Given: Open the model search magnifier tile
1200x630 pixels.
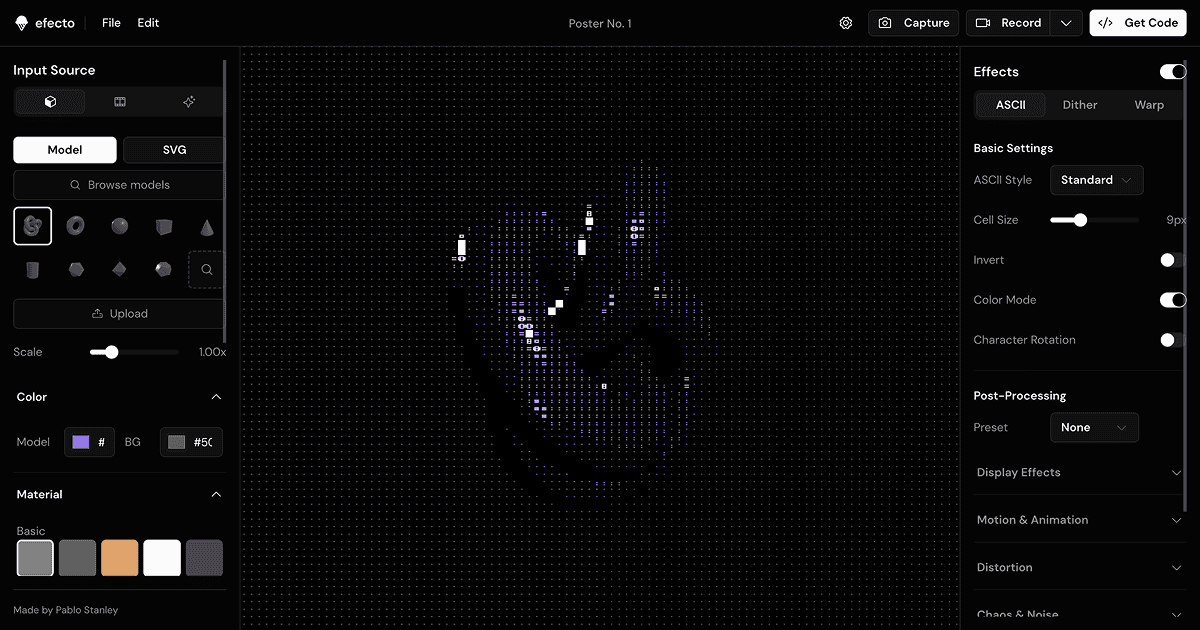Looking at the screenshot, I should (206, 269).
